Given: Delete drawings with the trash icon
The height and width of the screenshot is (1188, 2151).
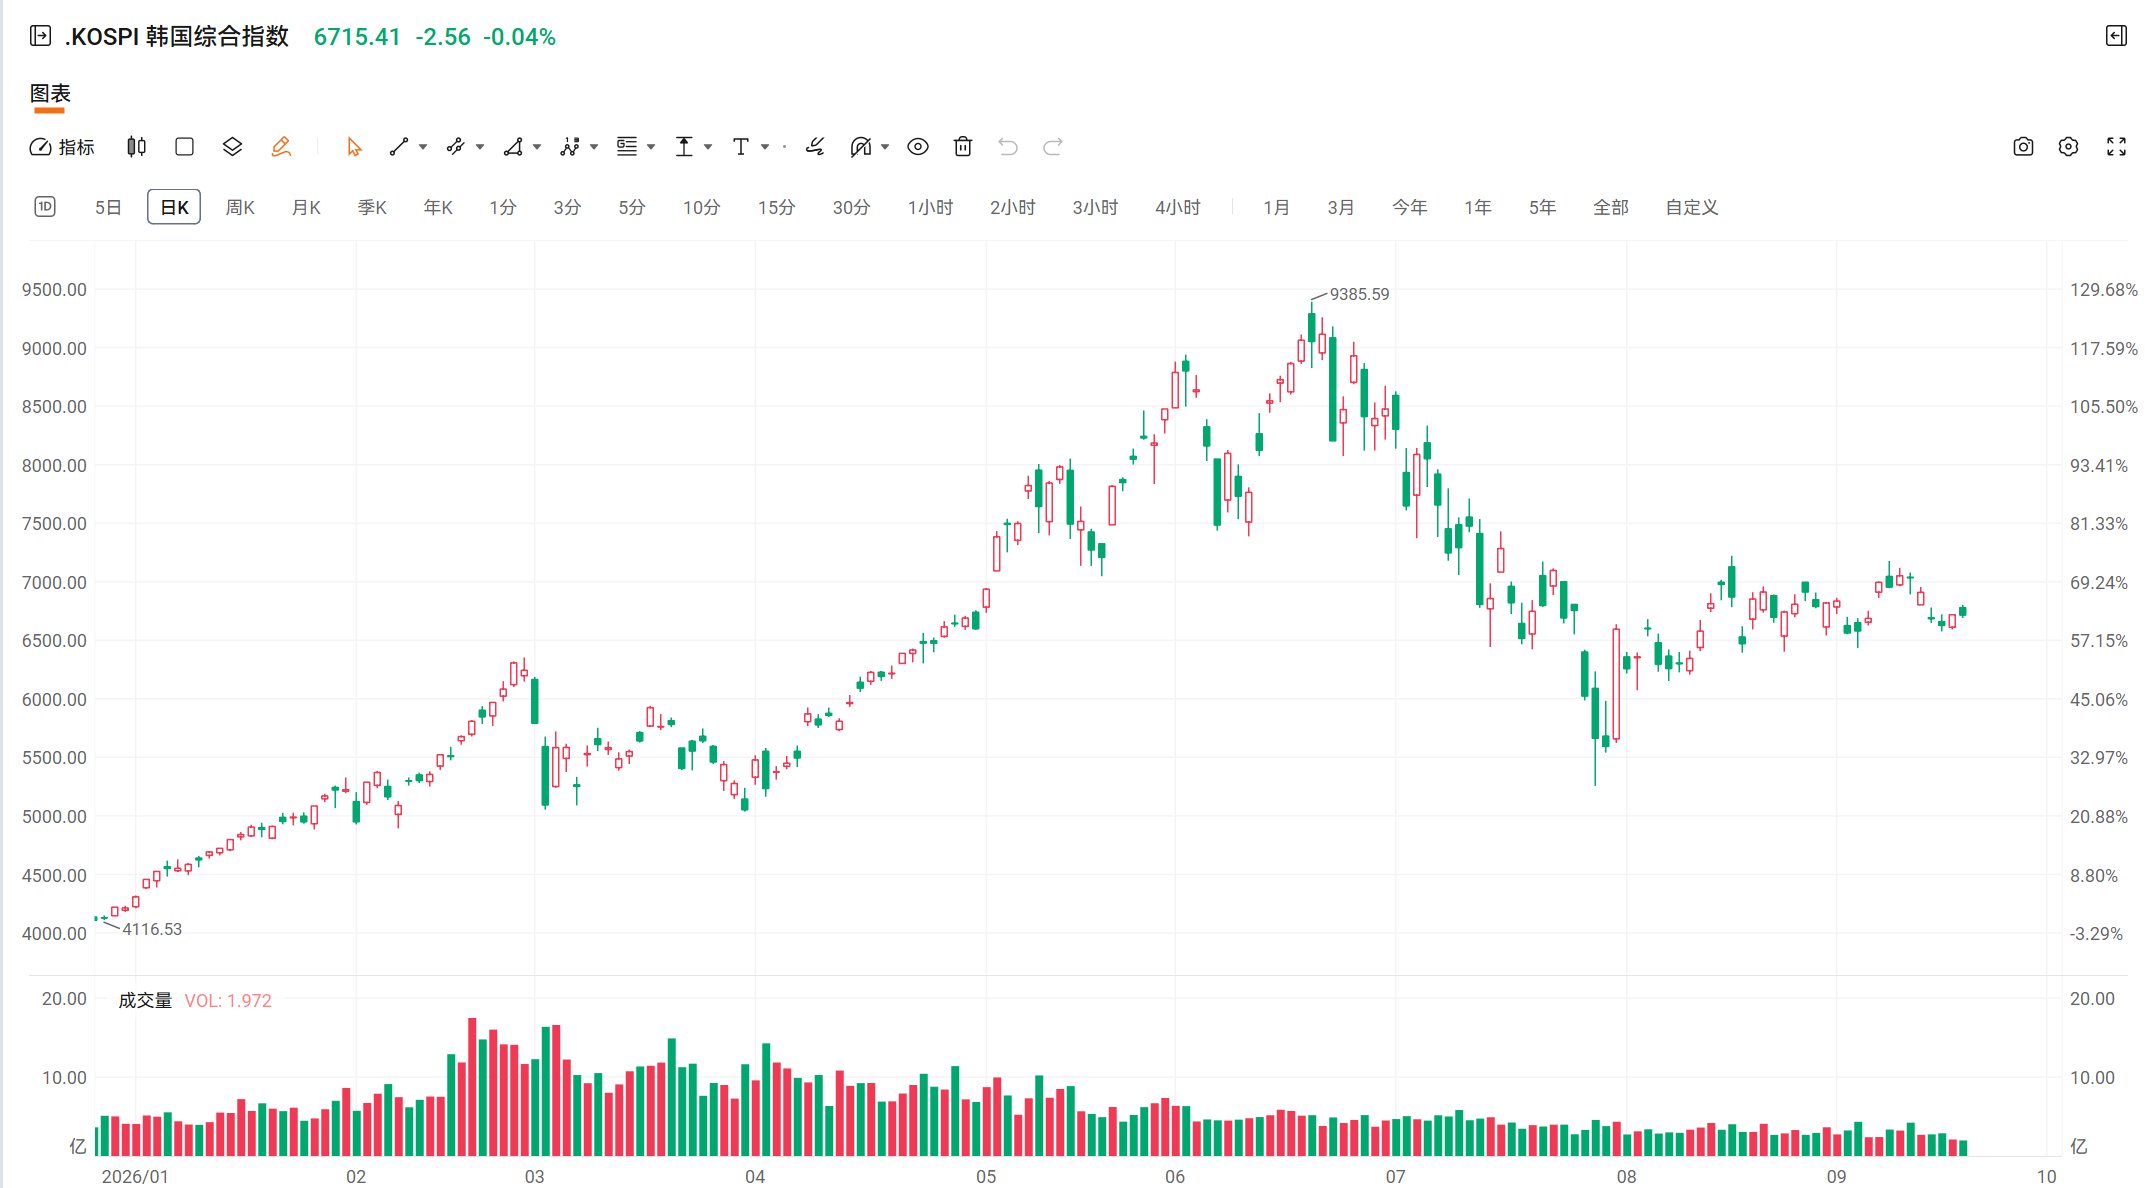Looking at the screenshot, I should point(963,147).
